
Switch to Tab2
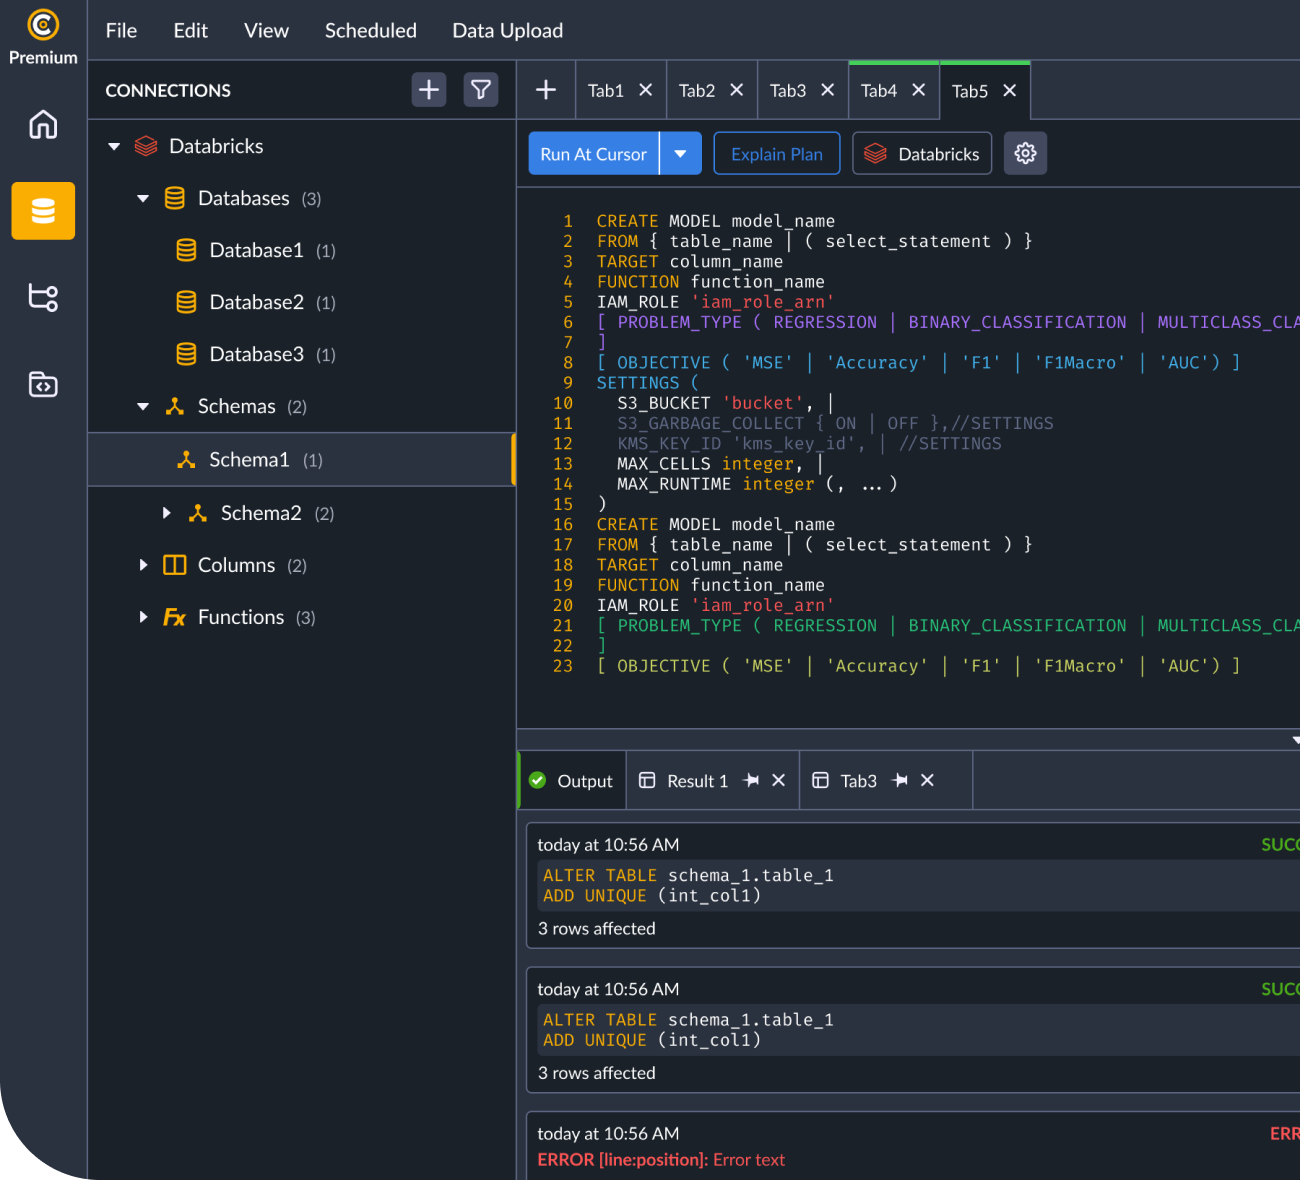click(697, 90)
